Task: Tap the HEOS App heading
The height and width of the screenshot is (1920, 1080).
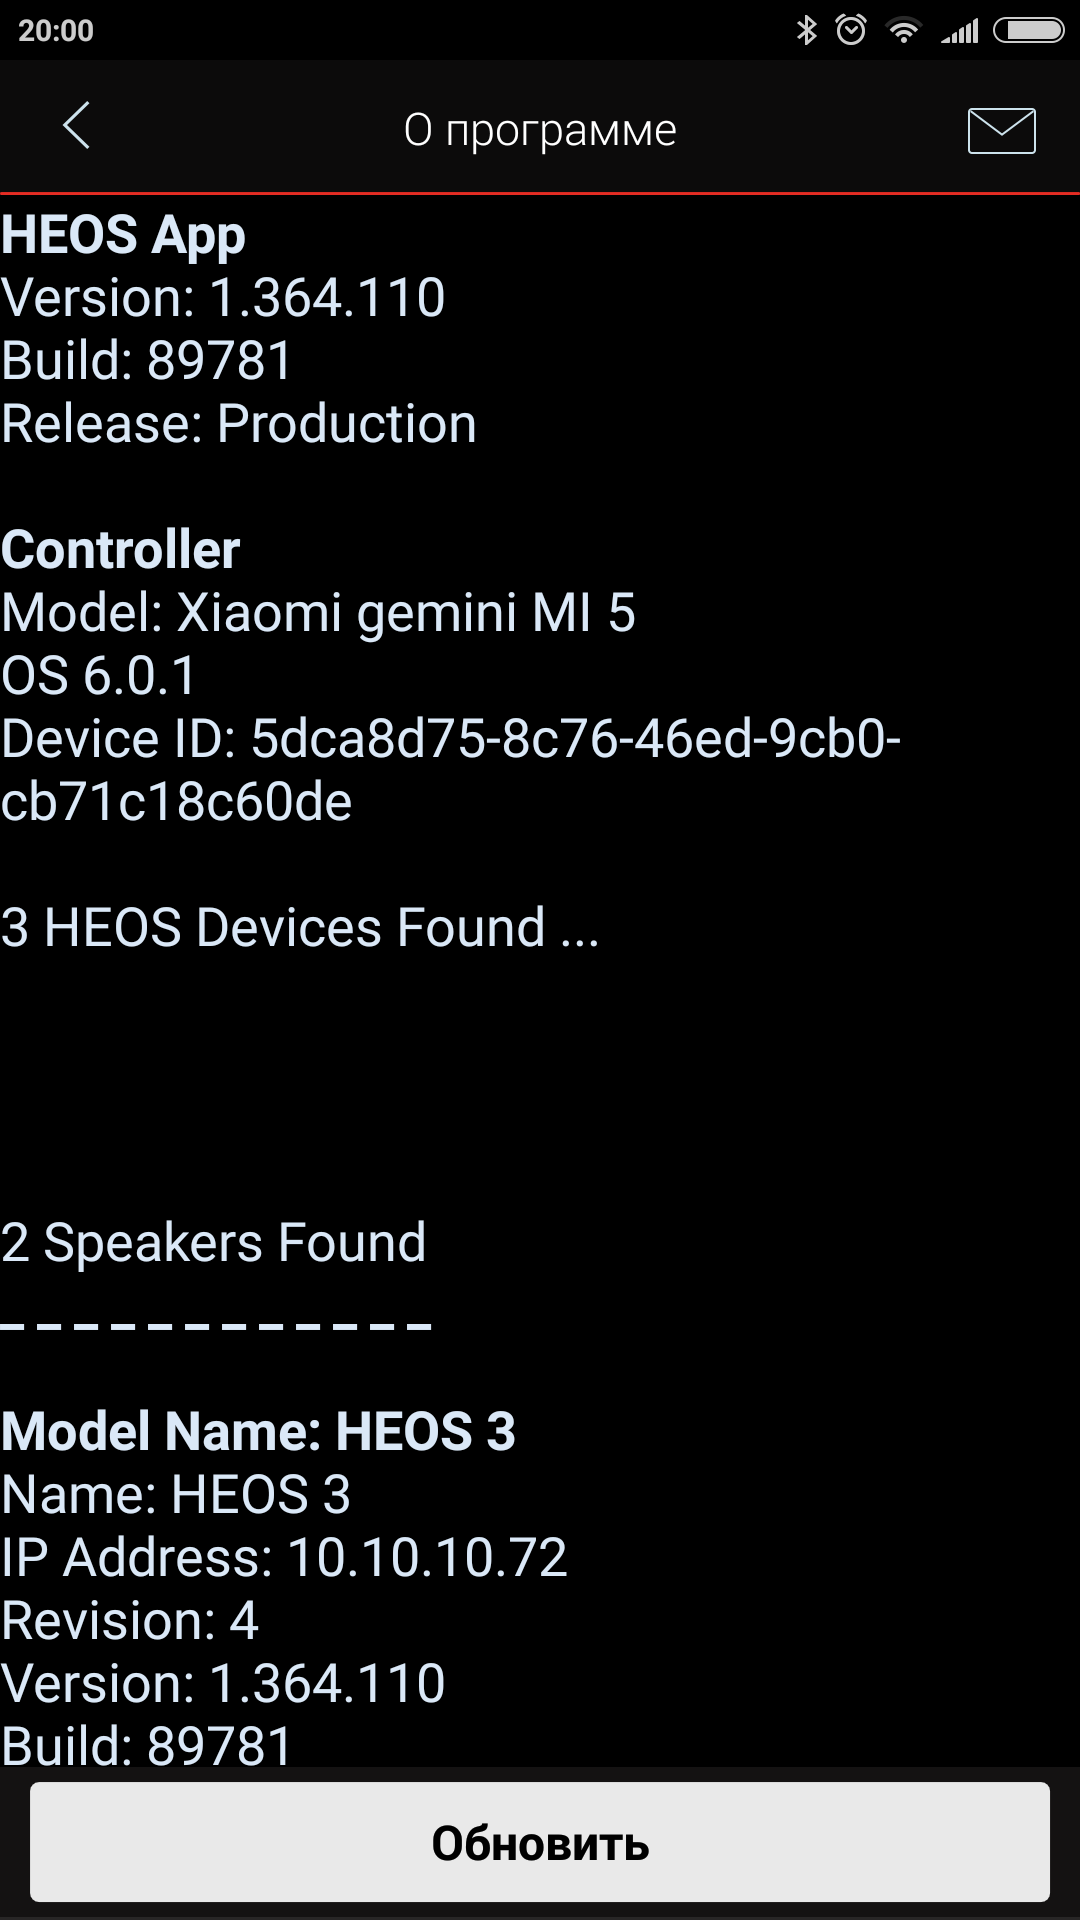Action: (x=123, y=236)
